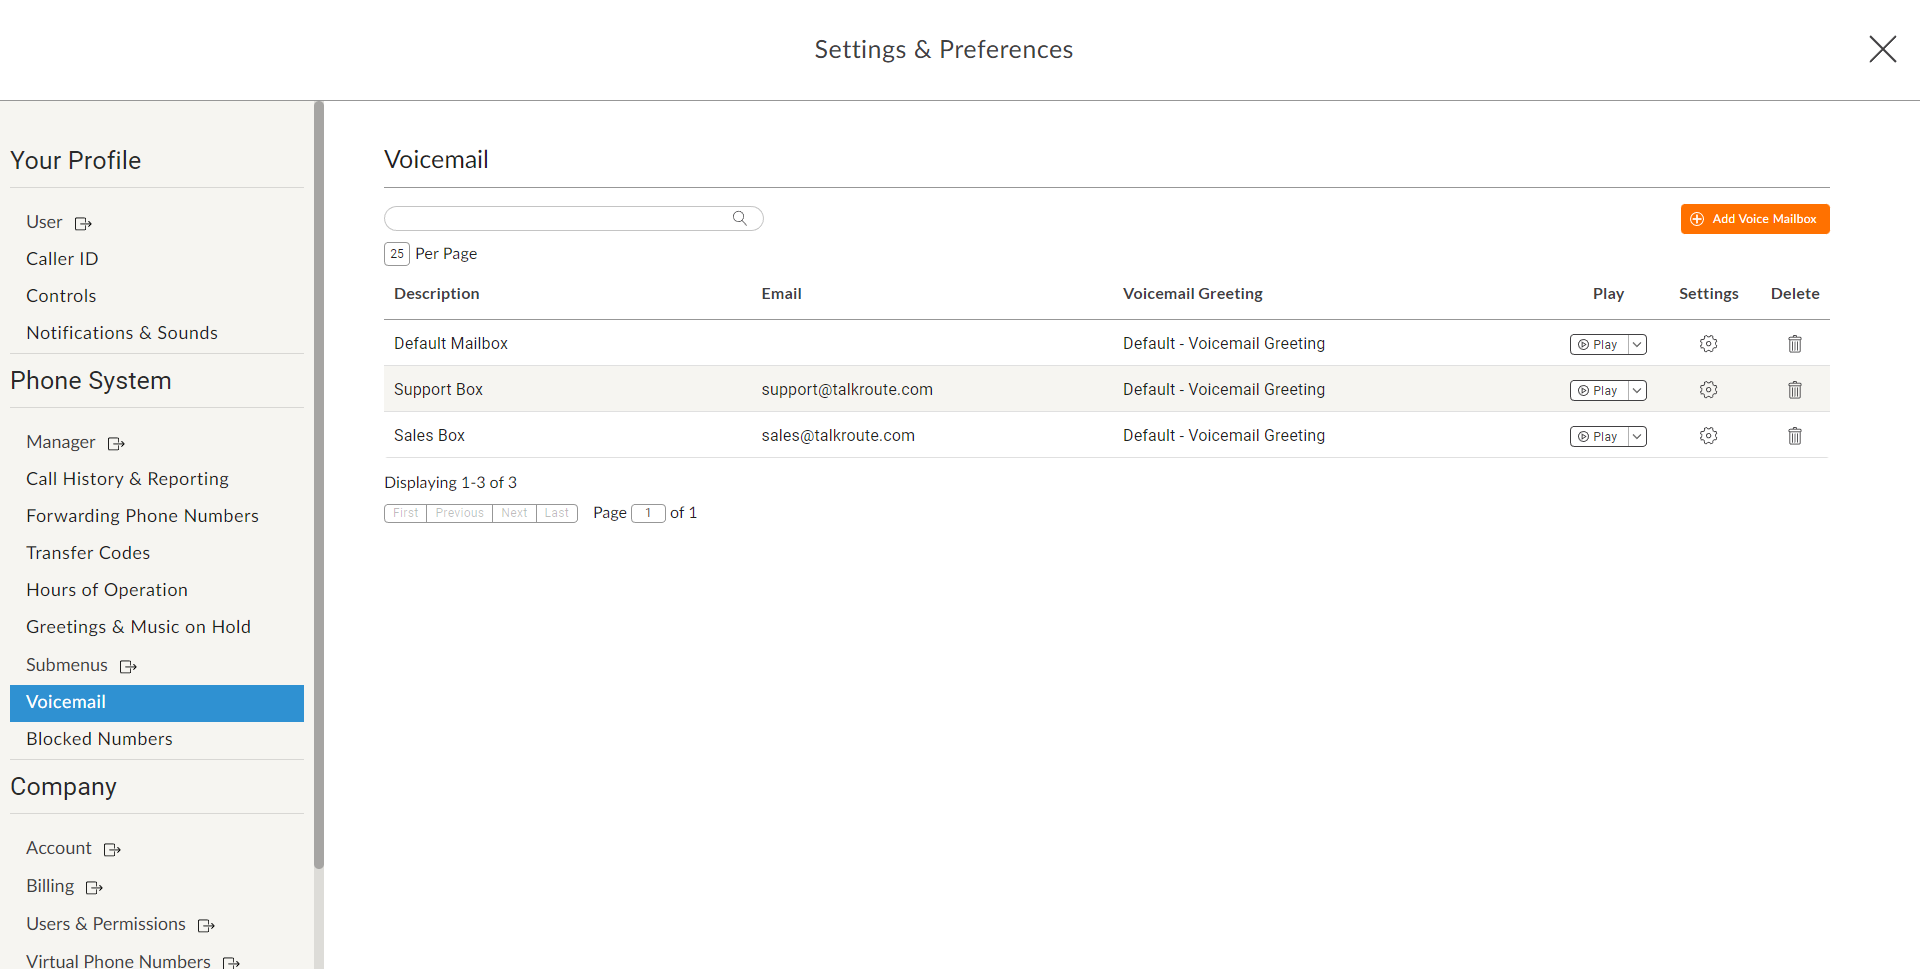
Task: Click the Description column header
Action: 437,294
